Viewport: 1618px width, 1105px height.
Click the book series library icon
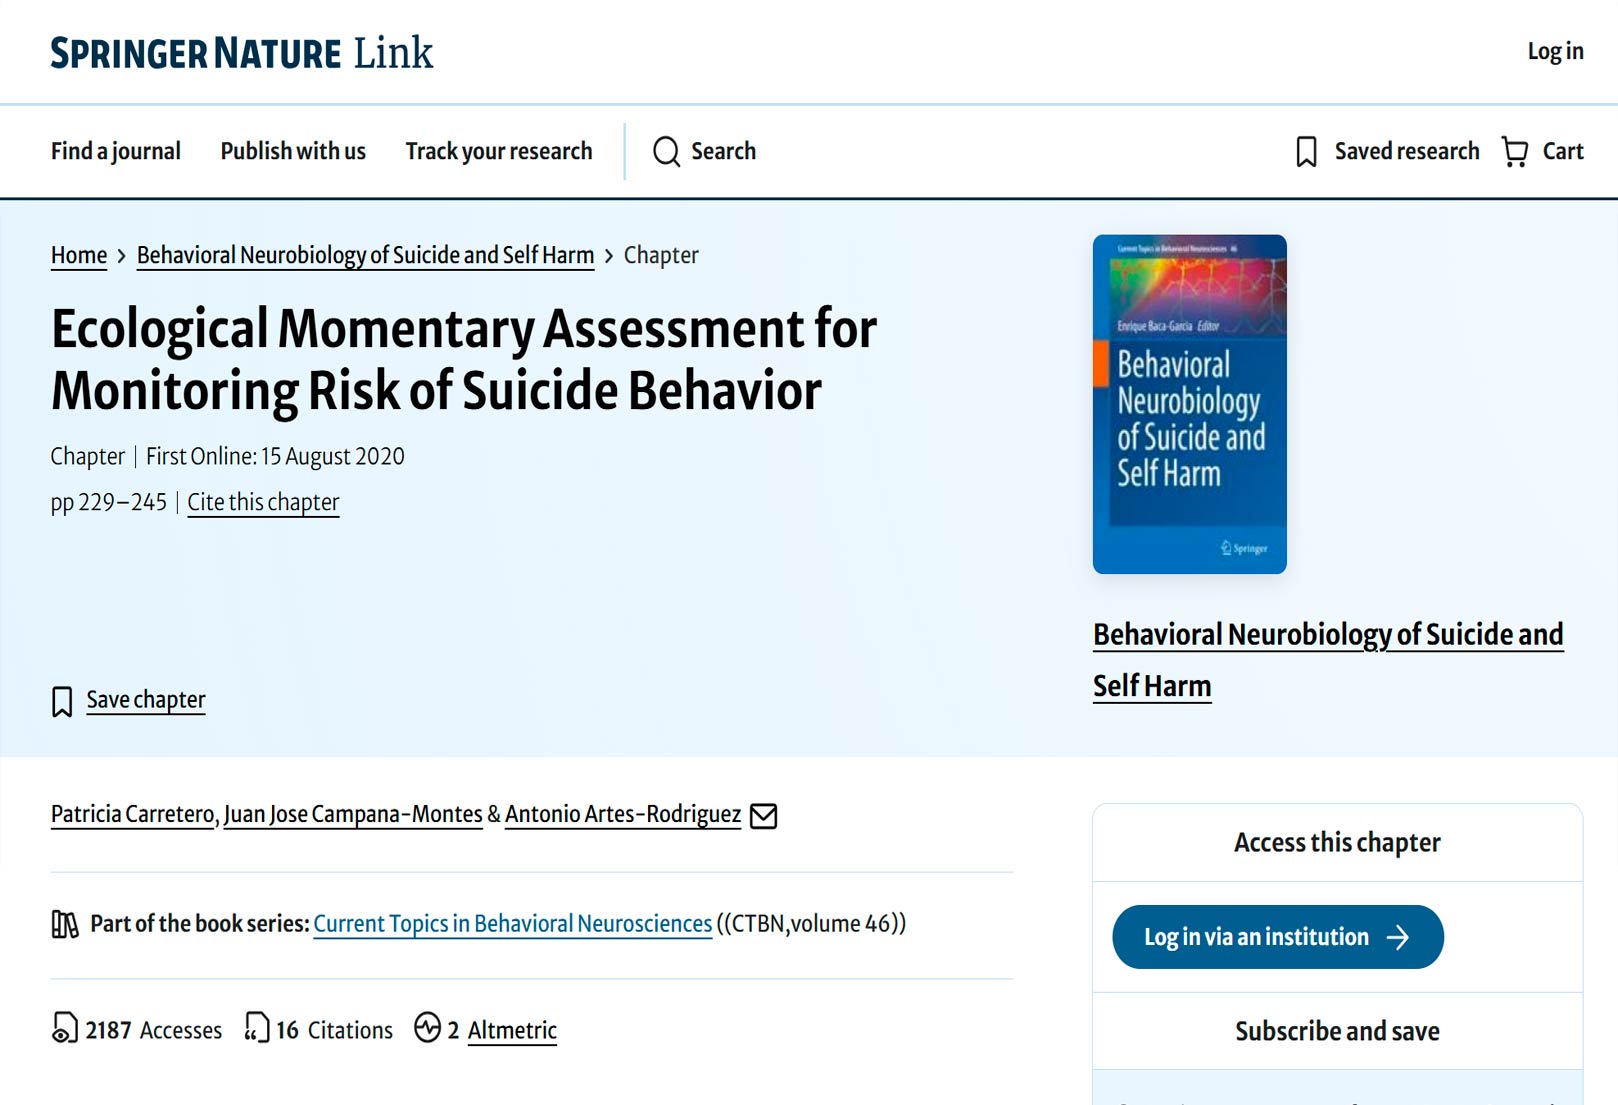65,924
